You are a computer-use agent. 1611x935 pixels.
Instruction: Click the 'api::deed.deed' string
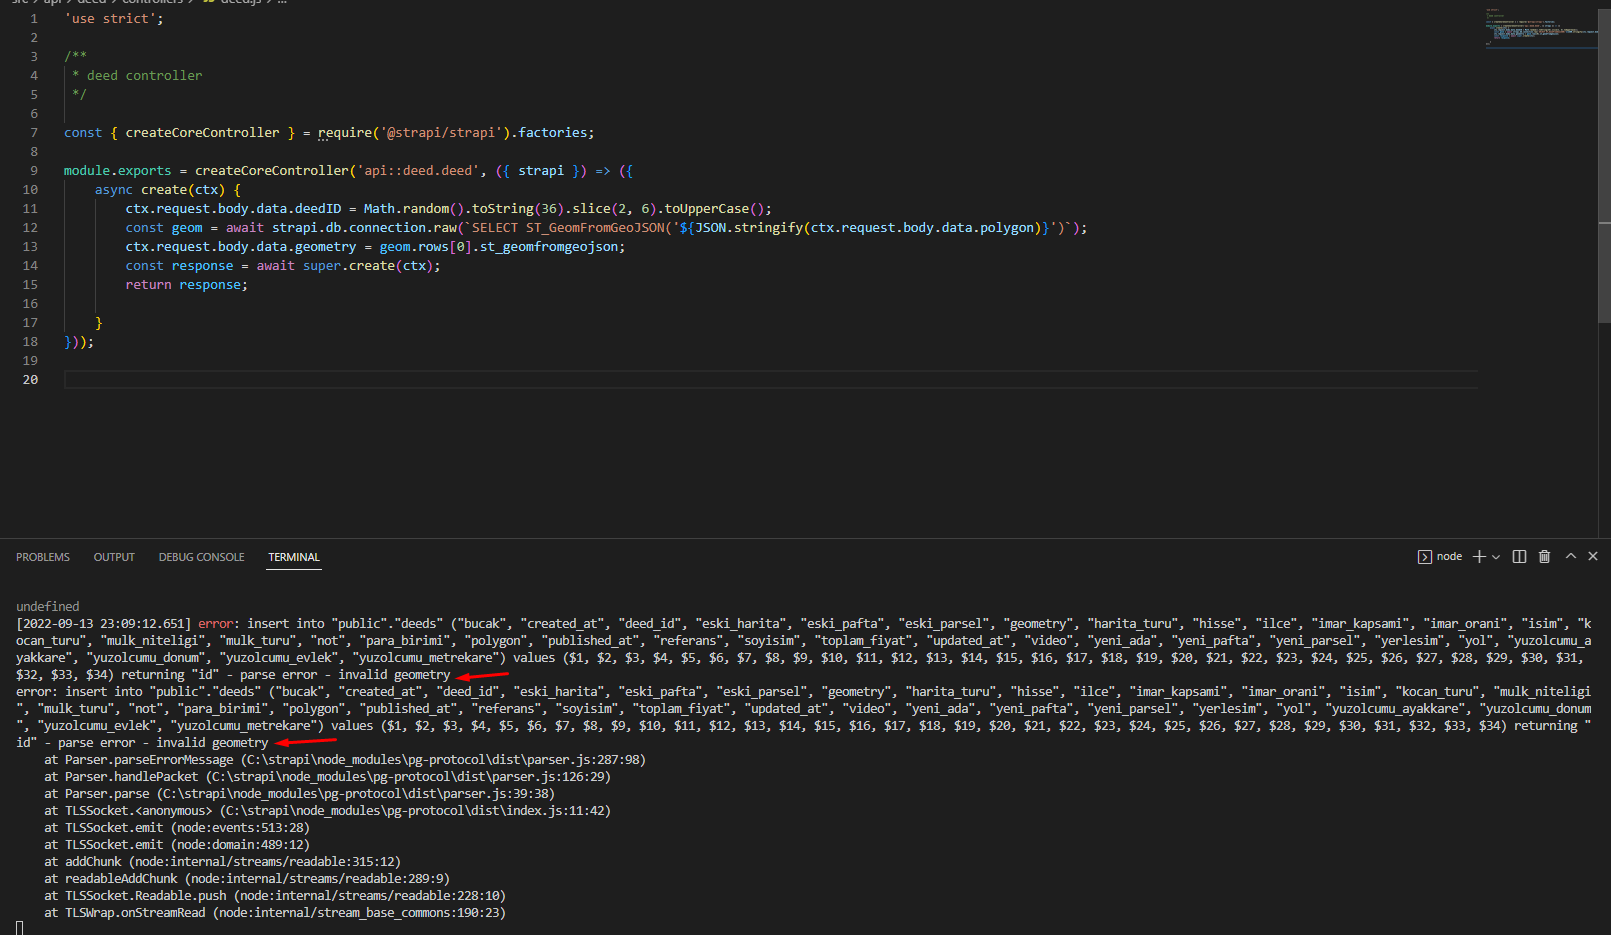click(x=418, y=171)
